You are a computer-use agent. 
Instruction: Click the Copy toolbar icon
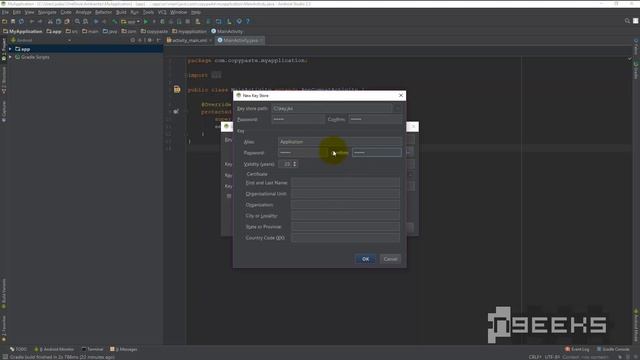58,21
